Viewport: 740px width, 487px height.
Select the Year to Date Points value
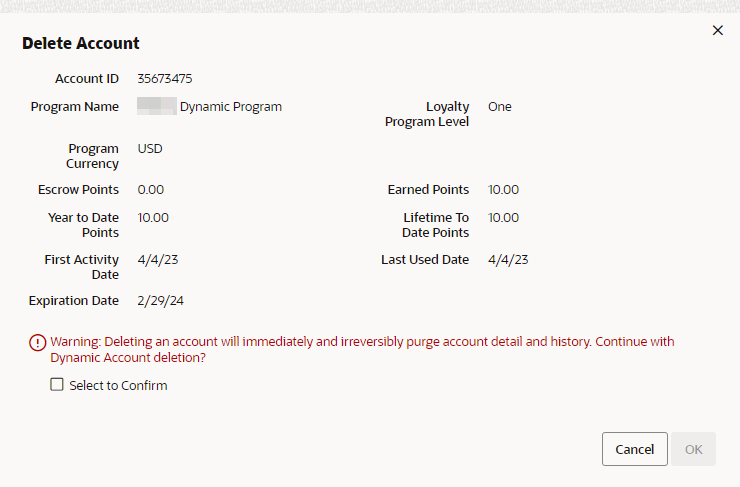[153, 218]
